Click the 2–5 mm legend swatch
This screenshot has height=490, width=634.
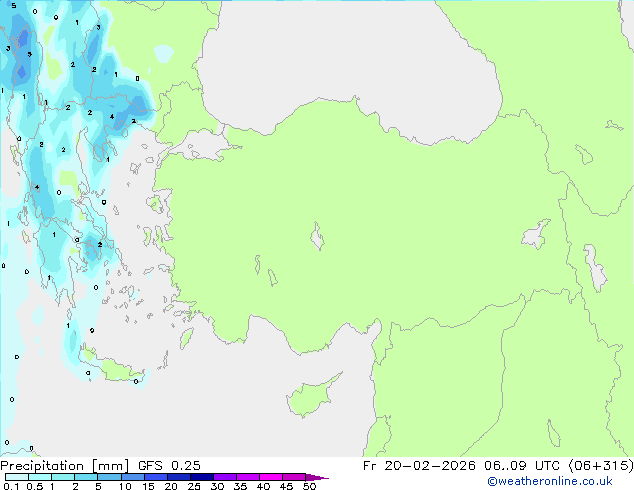tap(86, 477)
